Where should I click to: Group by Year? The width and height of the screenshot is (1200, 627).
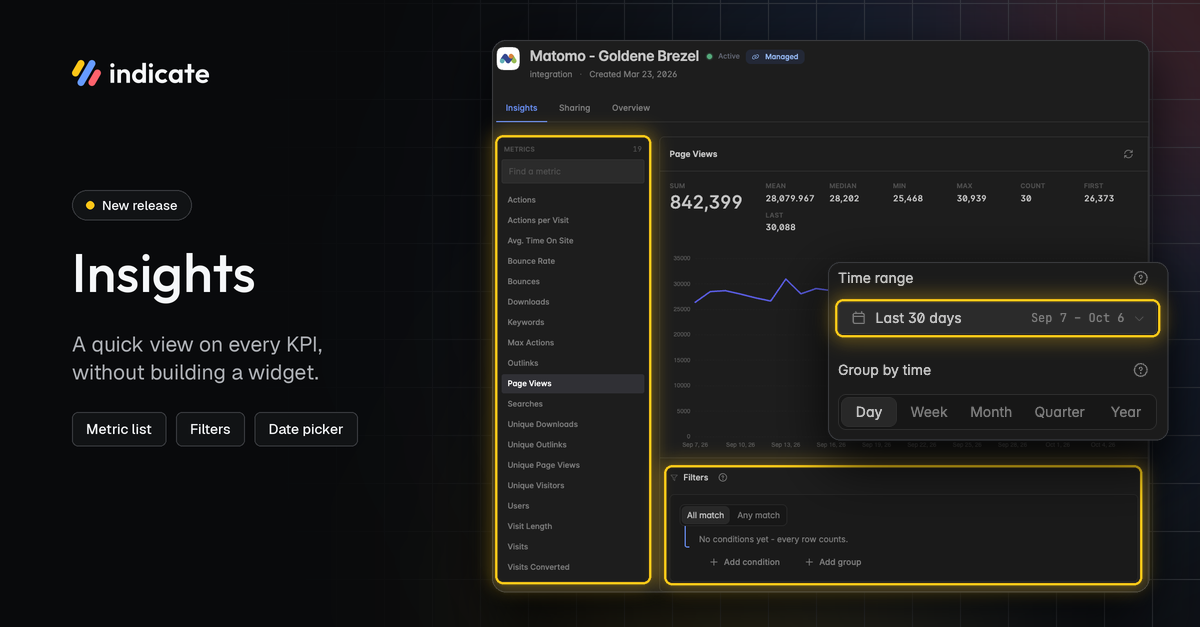coord(1126,412)
